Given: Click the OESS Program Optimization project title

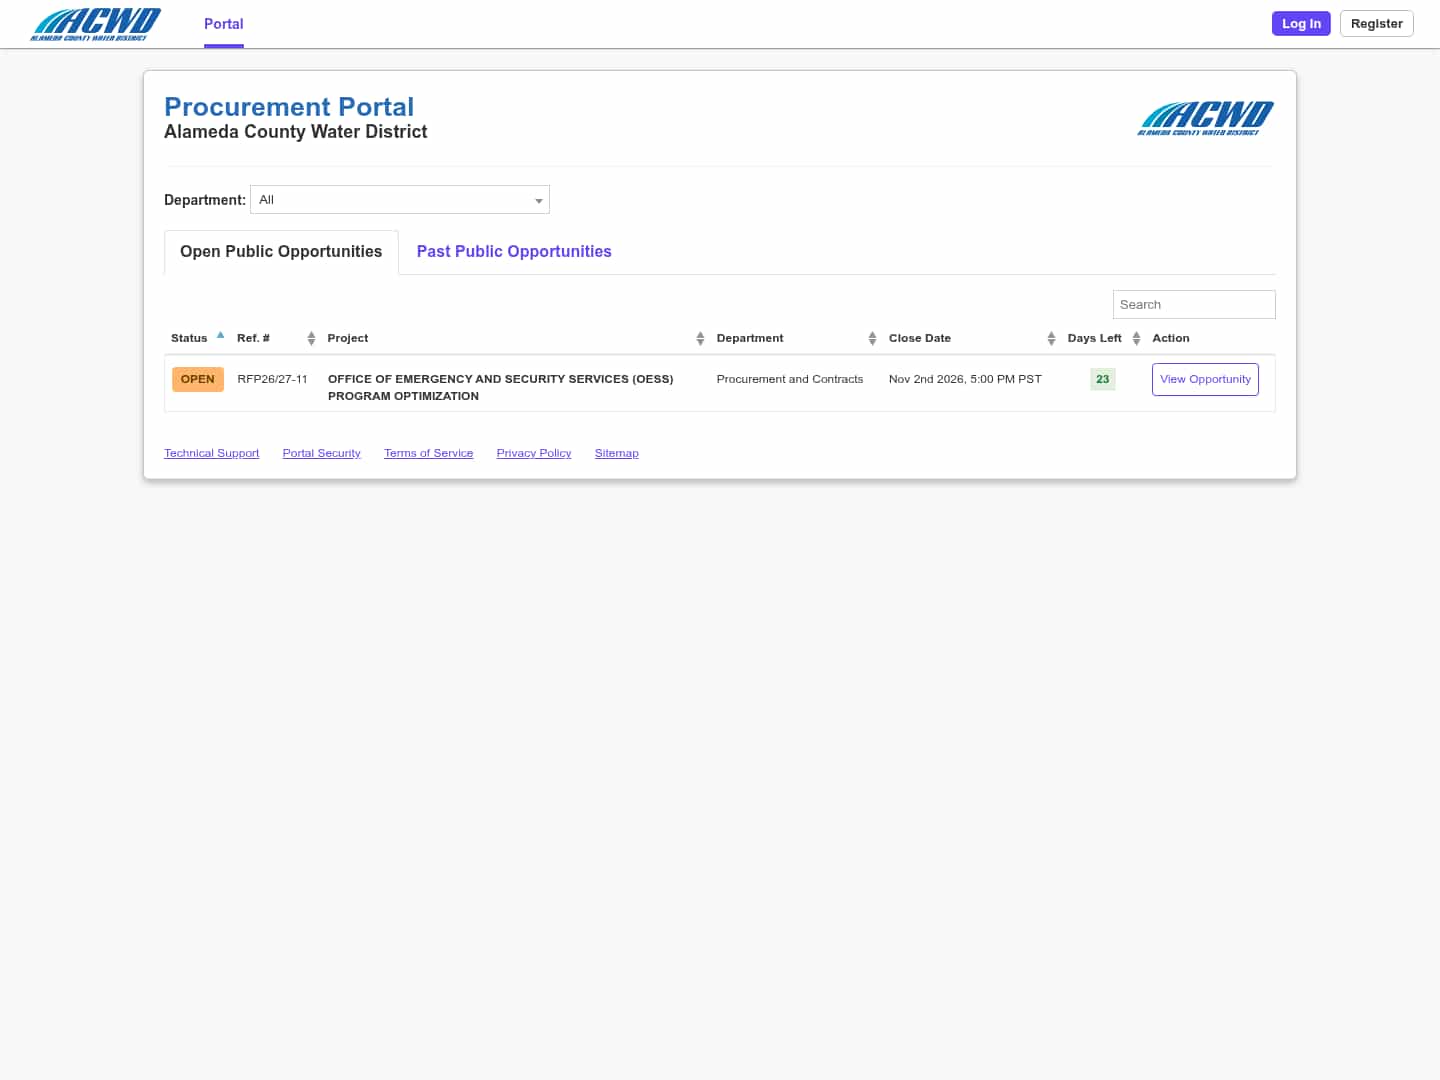Looking at the screenshot, I should pyautogui.click(x=500, y=387).
